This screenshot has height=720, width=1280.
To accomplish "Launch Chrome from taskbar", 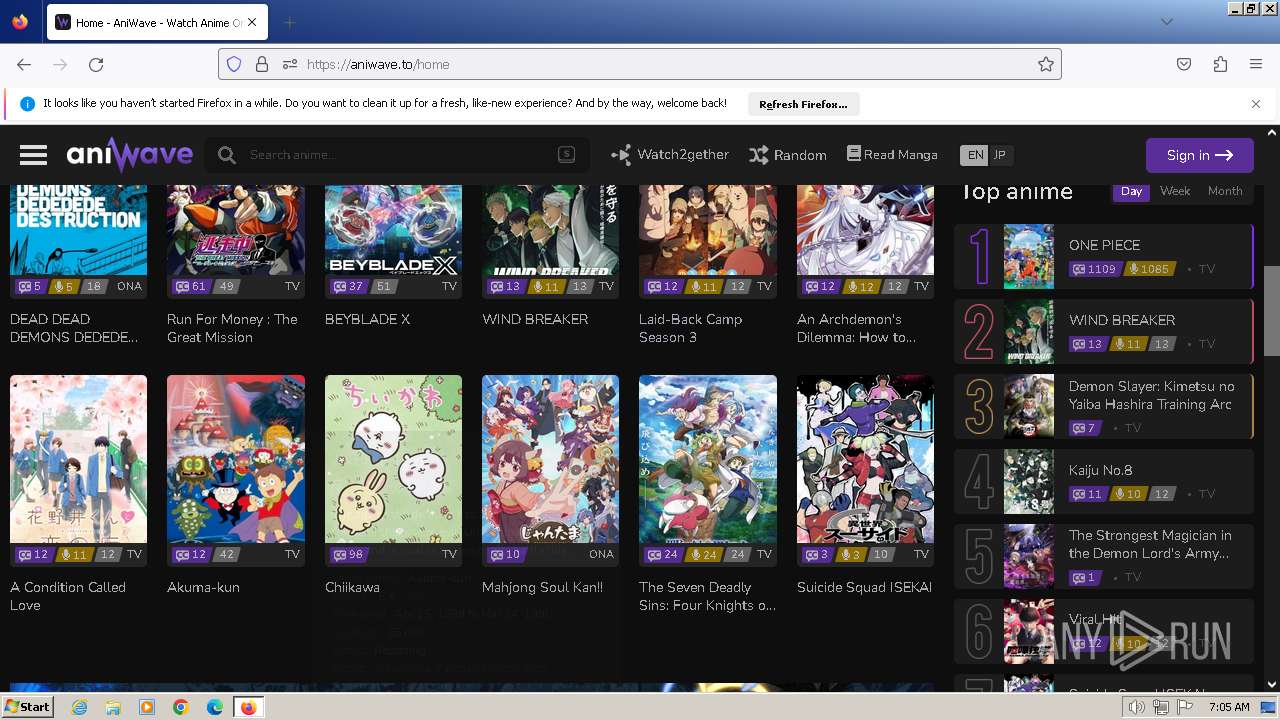I will click(180, 707).
